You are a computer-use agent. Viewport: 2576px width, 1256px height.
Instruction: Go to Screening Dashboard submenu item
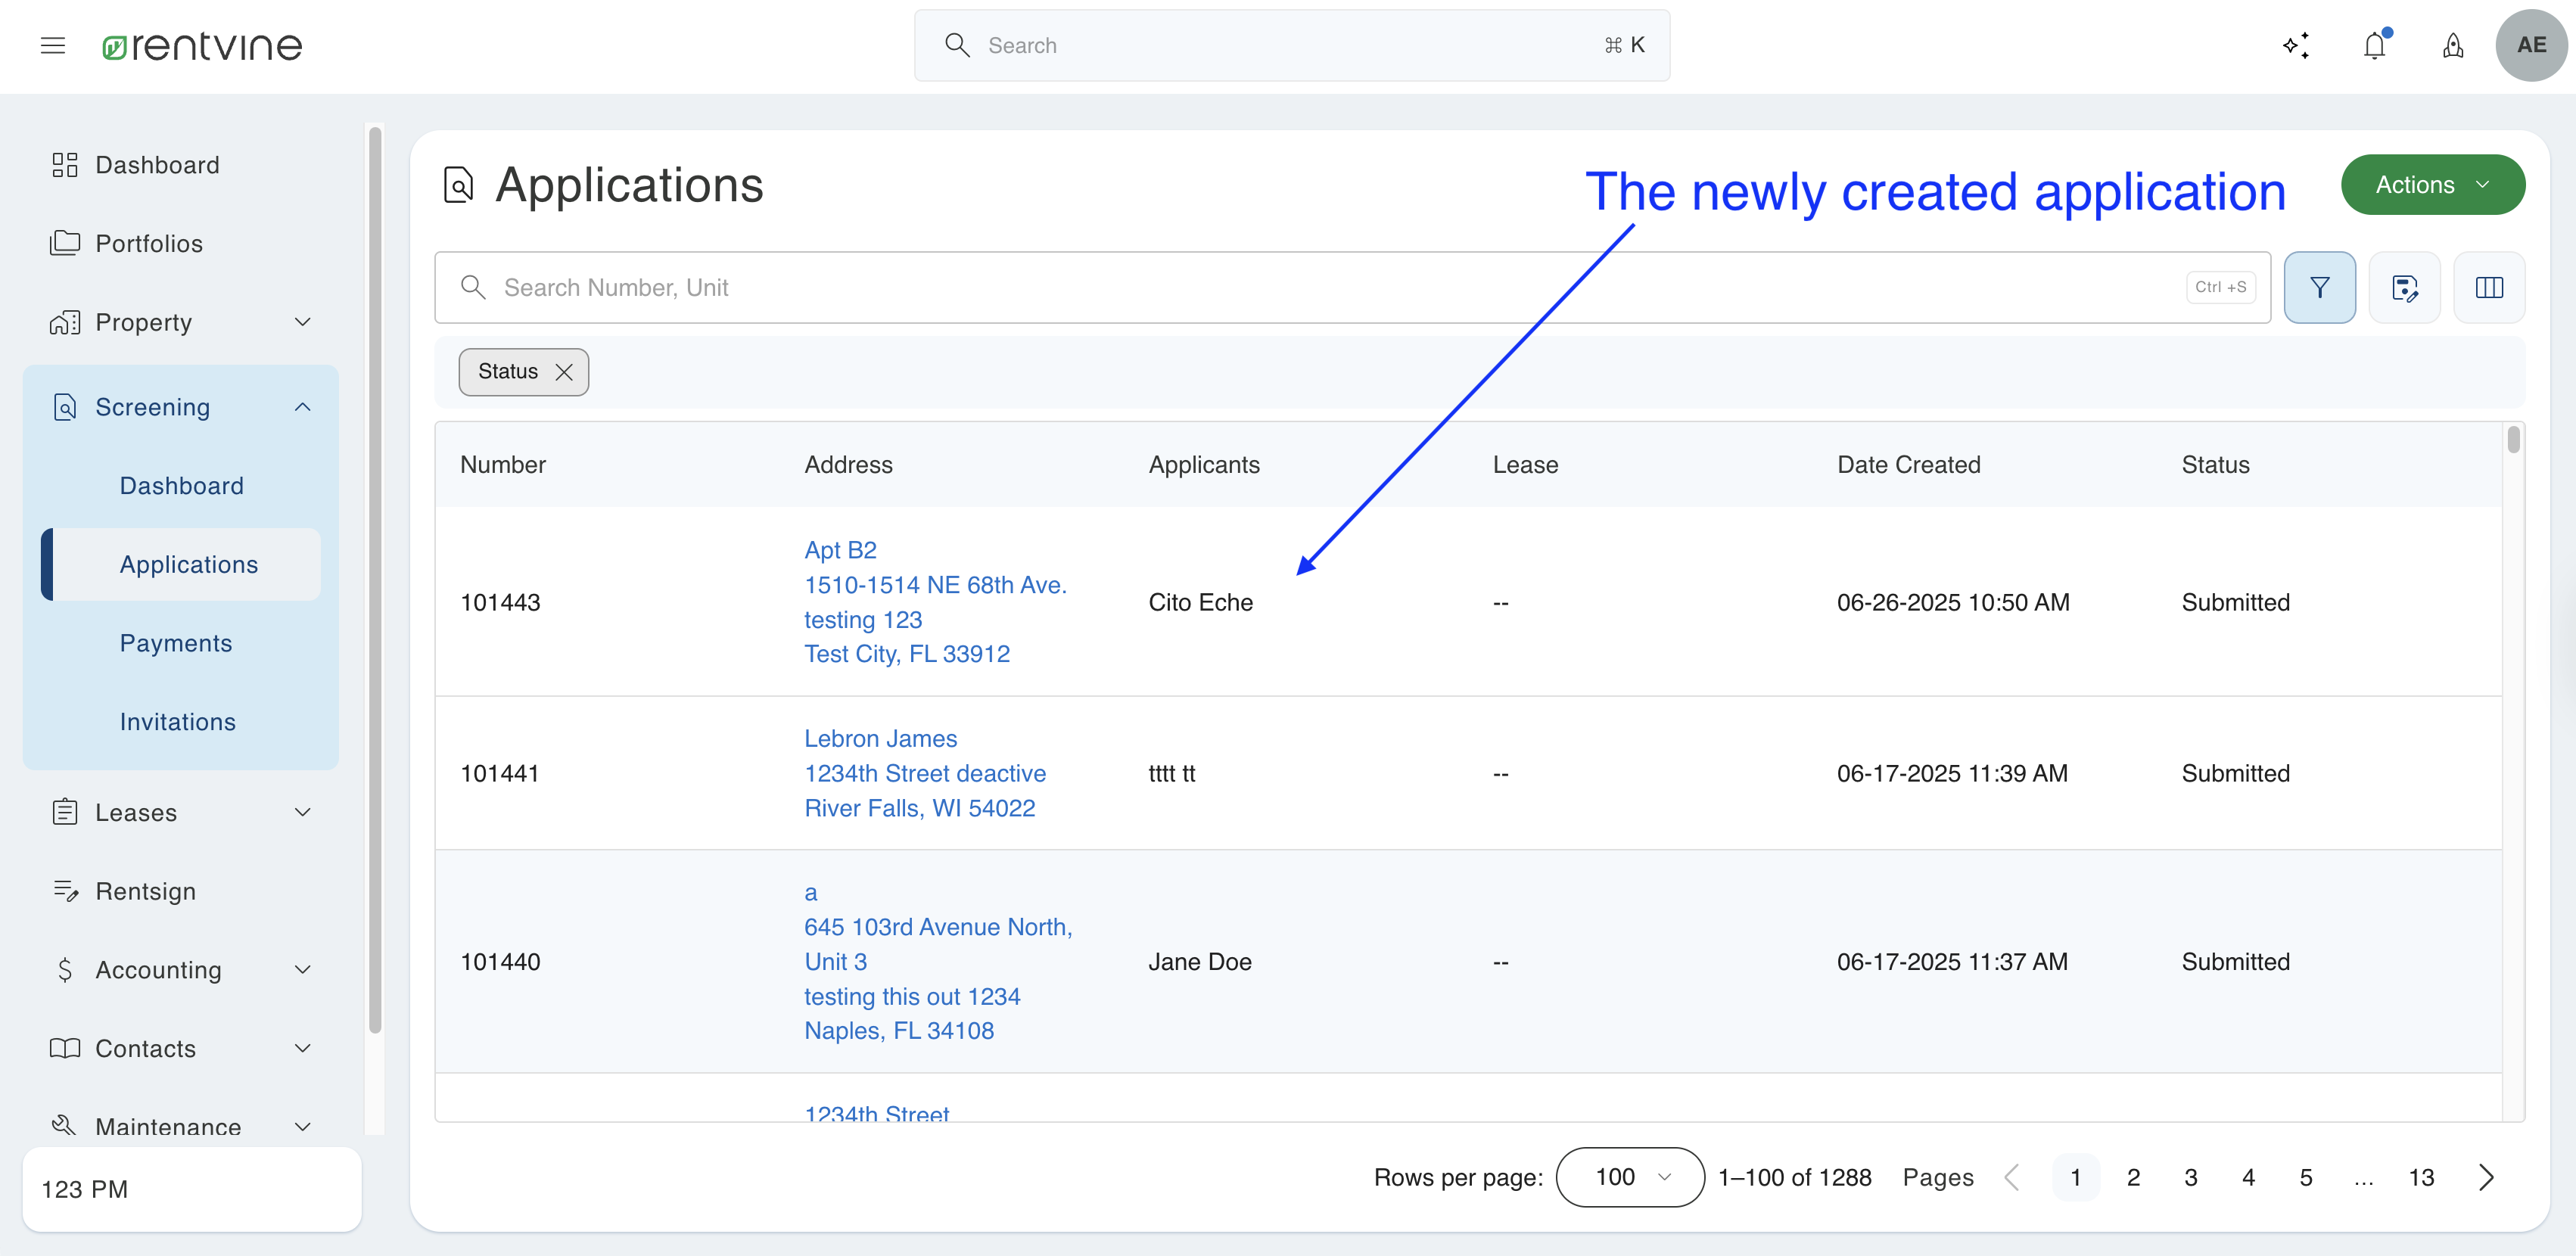click(x=182, y=486)
